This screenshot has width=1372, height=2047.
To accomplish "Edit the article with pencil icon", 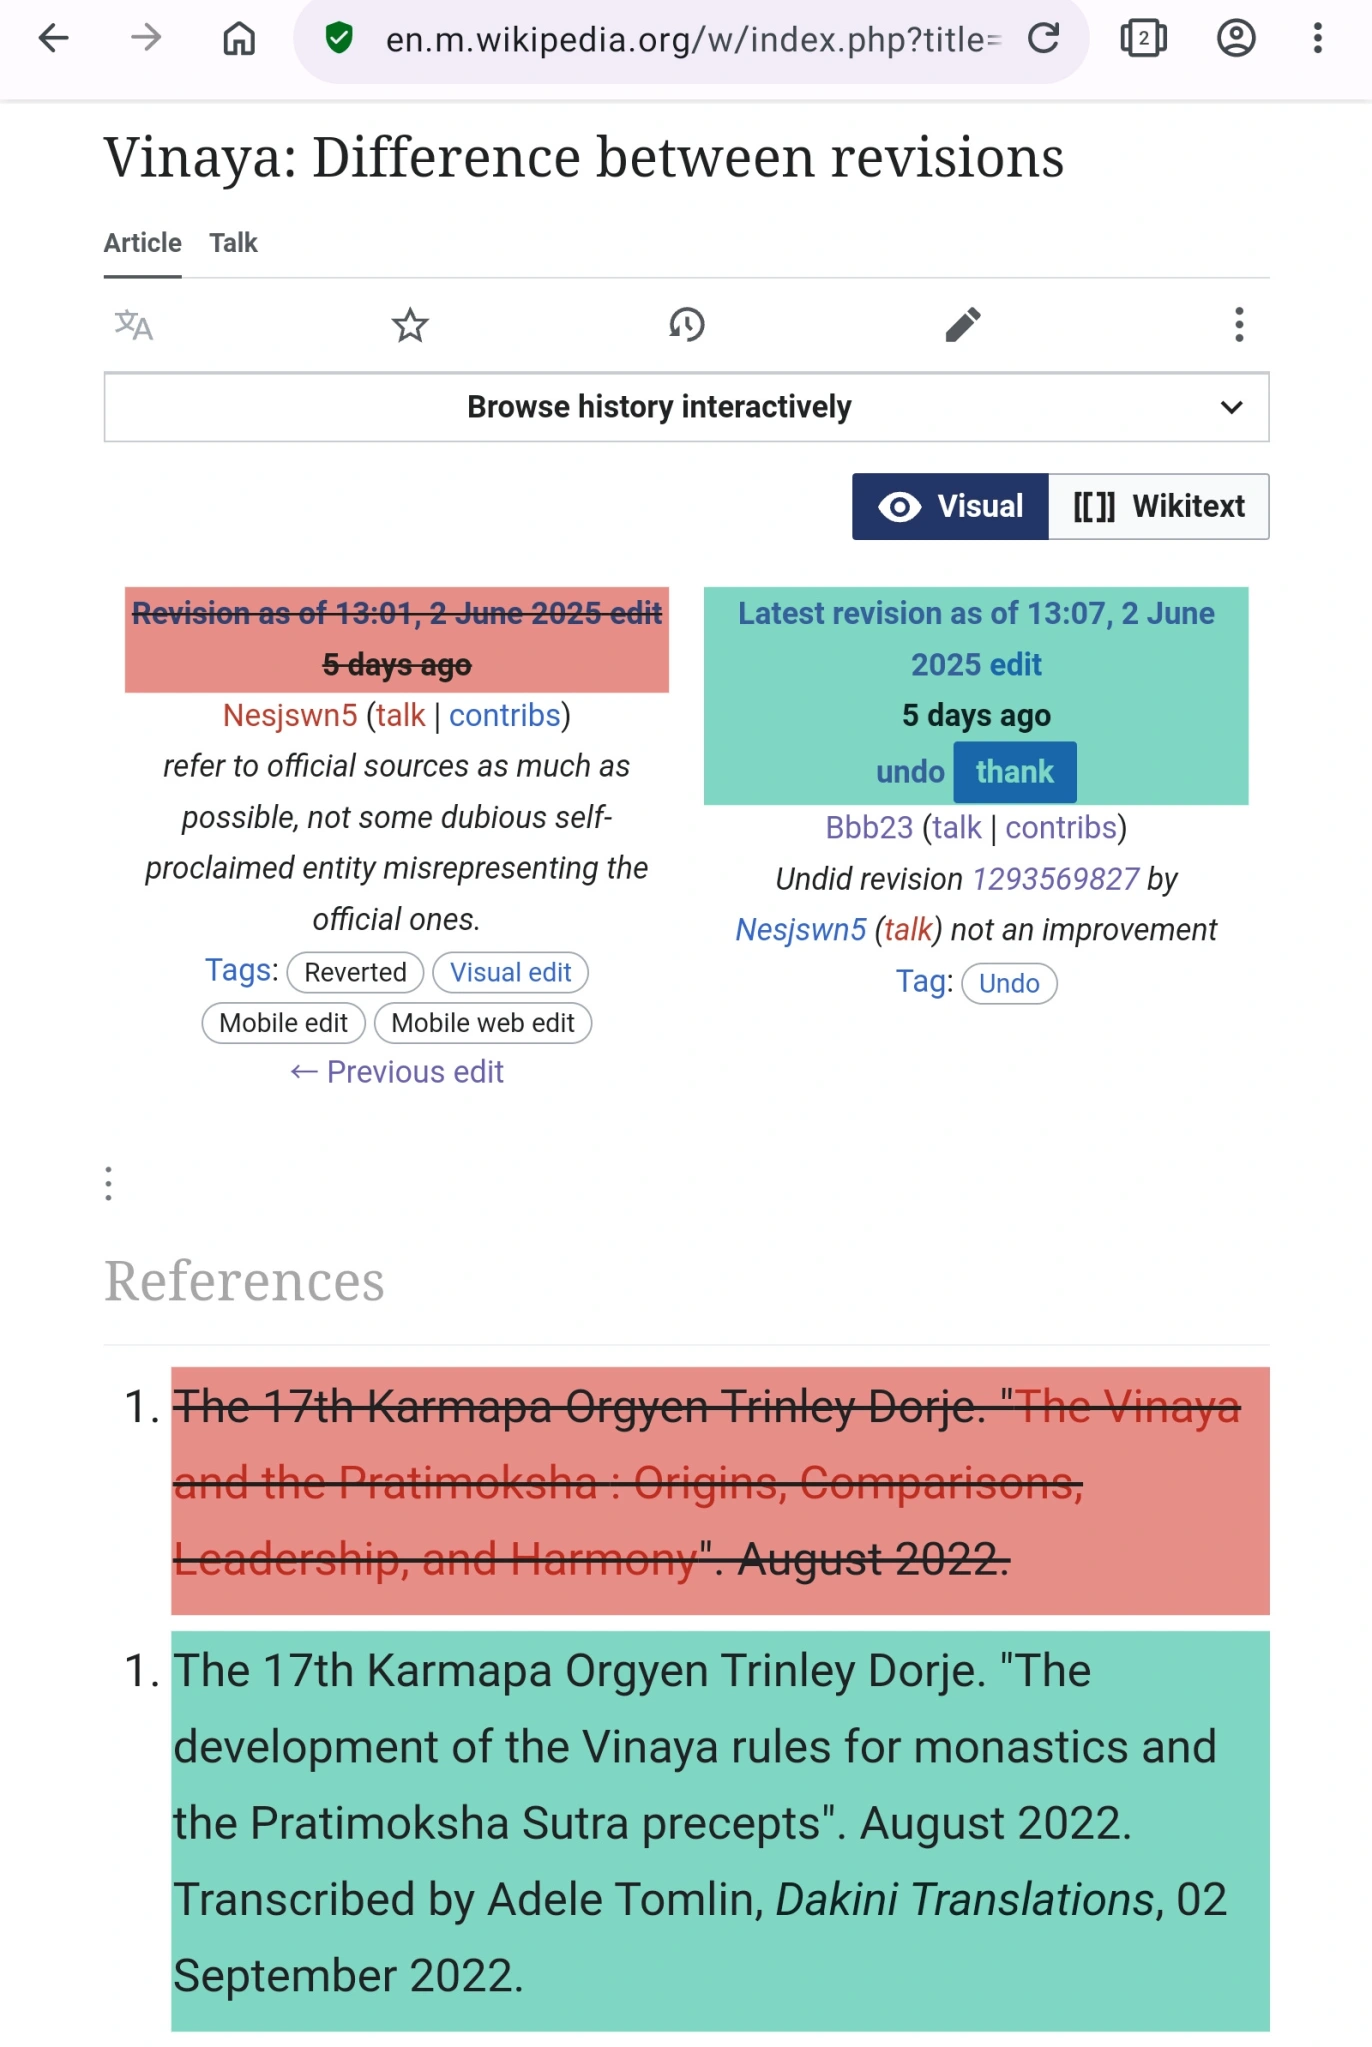I will pos(963,325).
